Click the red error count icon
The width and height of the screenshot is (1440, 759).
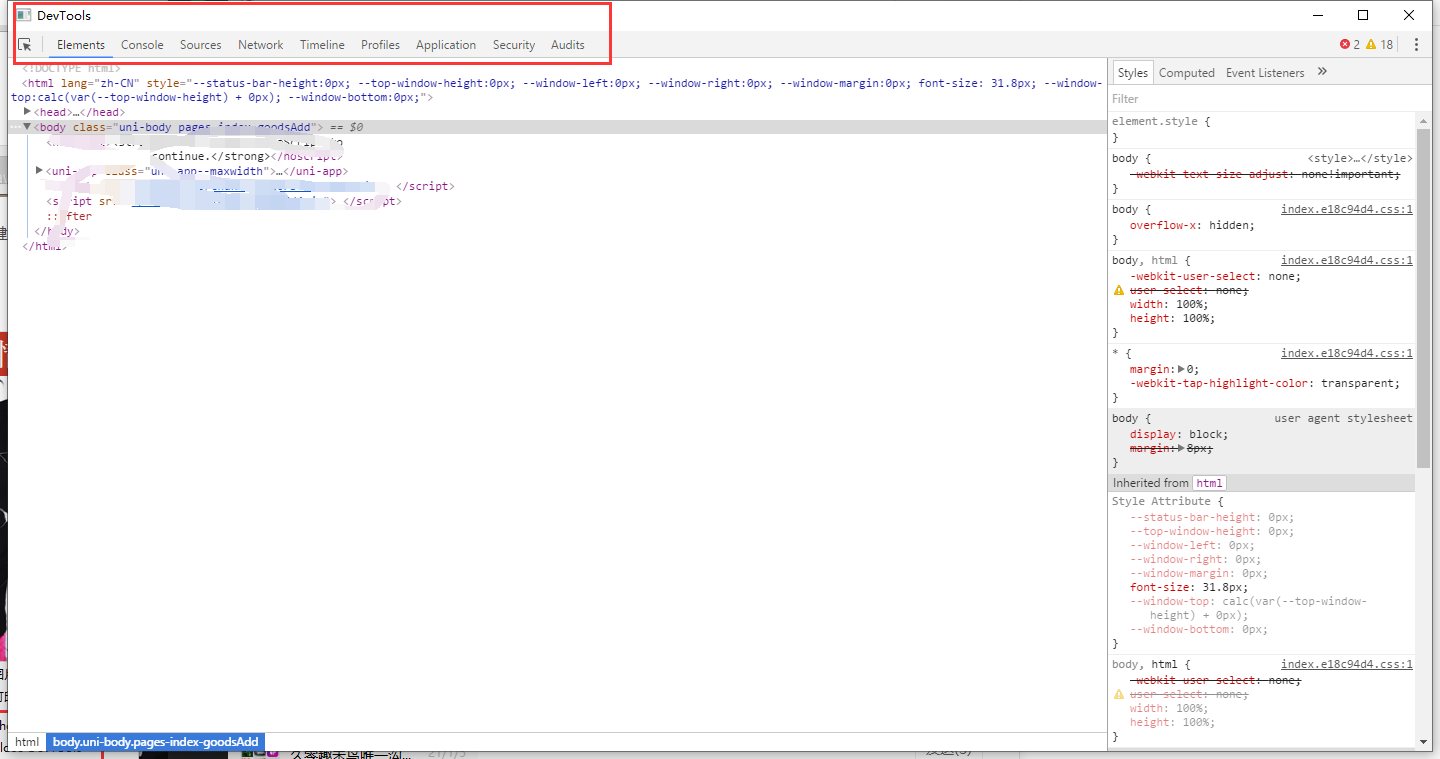click(x=1344, y=45)
